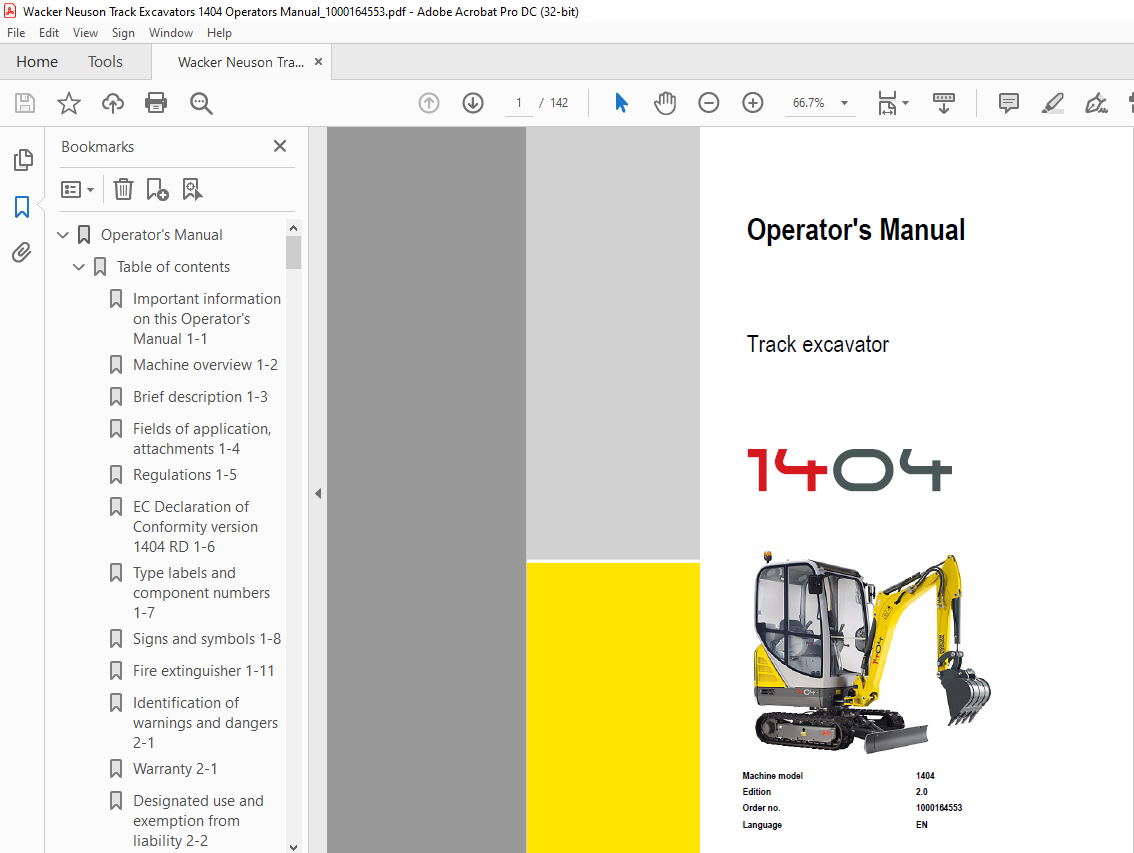Image resolution: width=1134 pixels, height=853 pixels.
Task: Click the cloud upload icon
Action: pyautogui.click(x=113, y=103)
